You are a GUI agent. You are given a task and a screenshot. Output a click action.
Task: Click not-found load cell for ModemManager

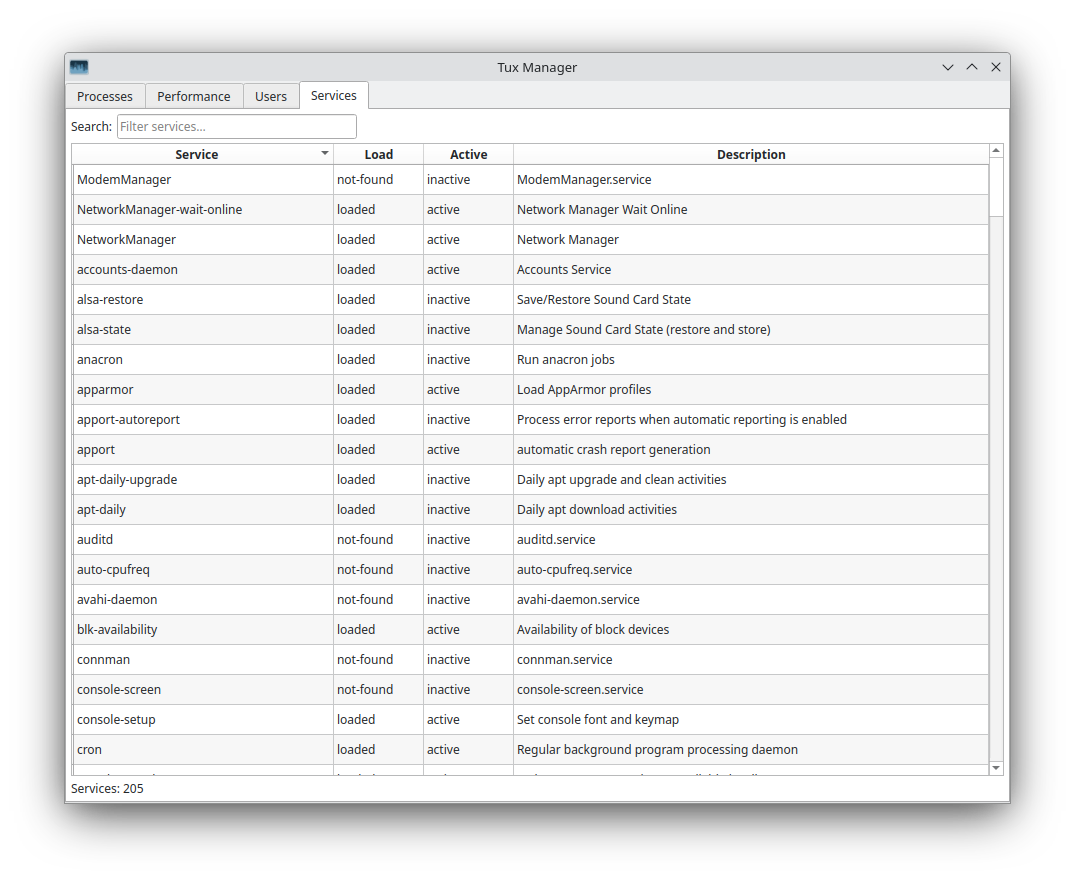coord(378,180)
